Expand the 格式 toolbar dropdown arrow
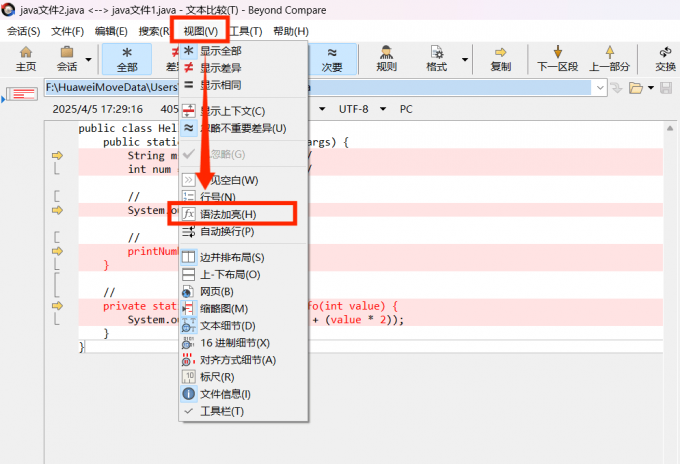 pyautogui.click(x=464, y=58)
